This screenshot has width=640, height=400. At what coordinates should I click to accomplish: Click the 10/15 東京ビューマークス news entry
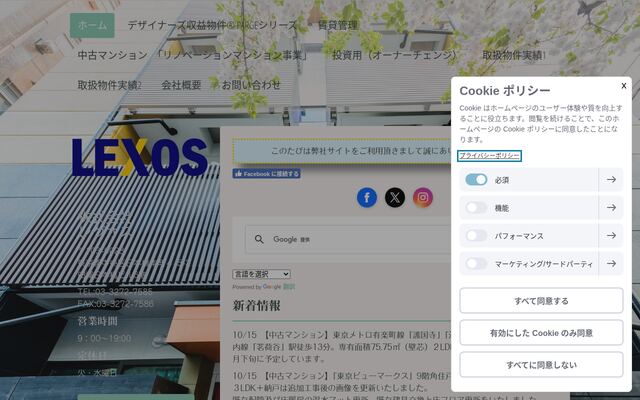342,386
